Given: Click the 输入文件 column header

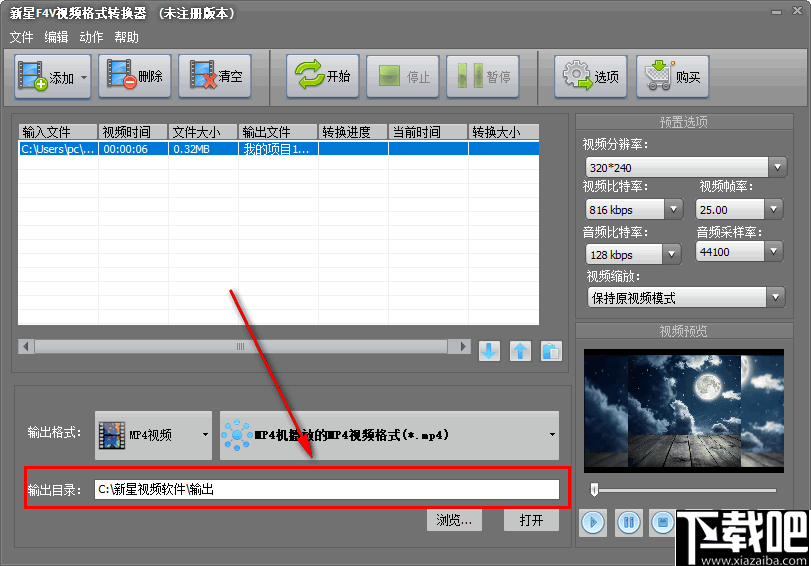Looking at the screenshot, I should coord(58,132).
